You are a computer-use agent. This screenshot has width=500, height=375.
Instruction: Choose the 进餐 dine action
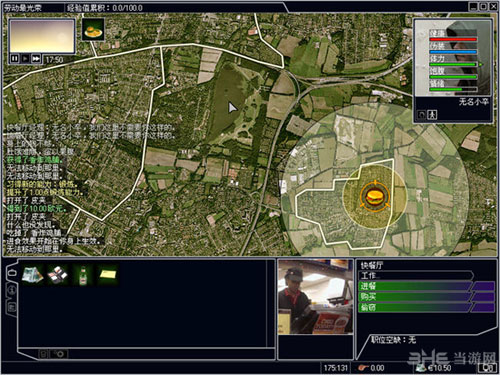(x=426, y=286)
